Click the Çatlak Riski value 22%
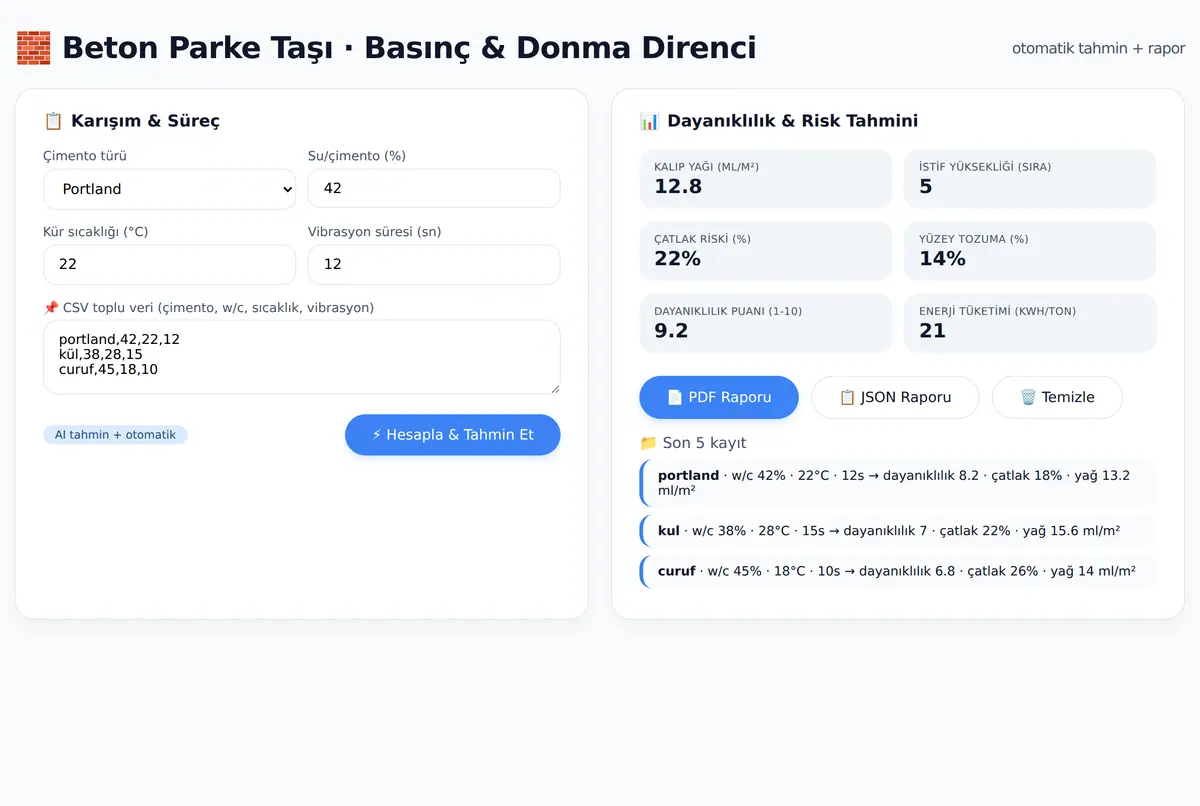Viewport: 1200px width, 806px height. click(x=678, y=259)
